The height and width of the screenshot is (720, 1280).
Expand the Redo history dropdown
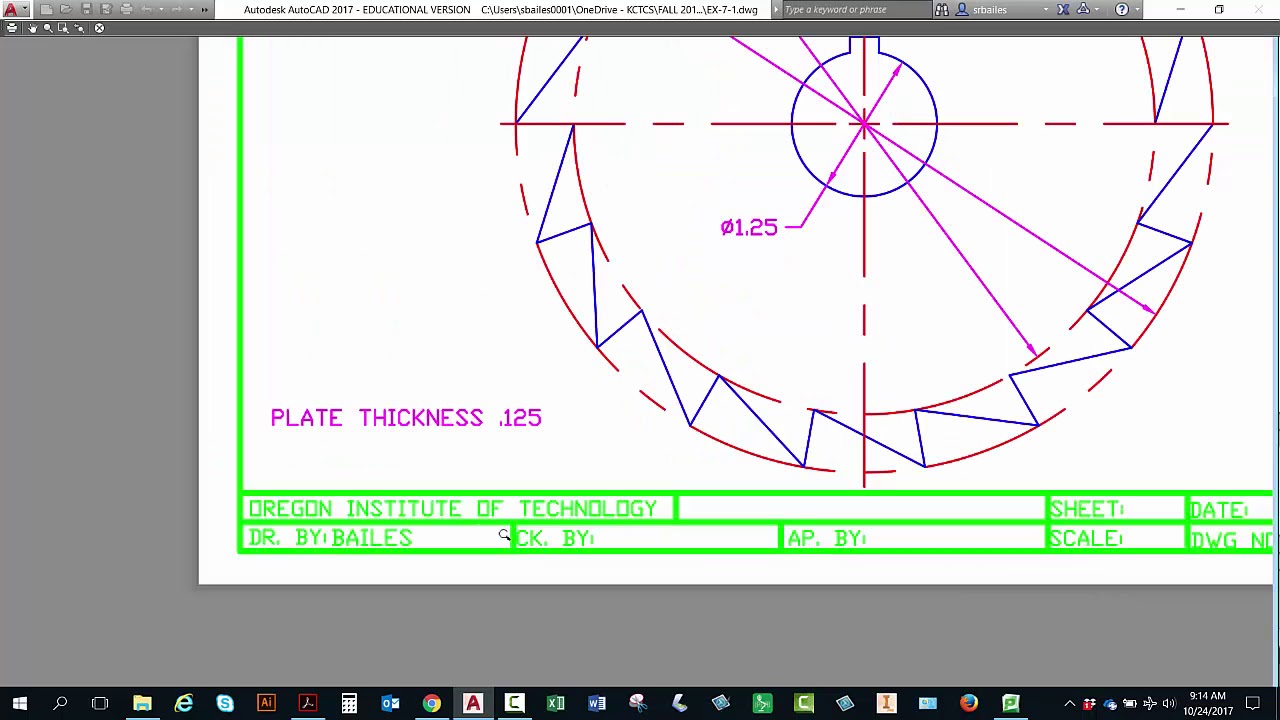tap(189, 9)
